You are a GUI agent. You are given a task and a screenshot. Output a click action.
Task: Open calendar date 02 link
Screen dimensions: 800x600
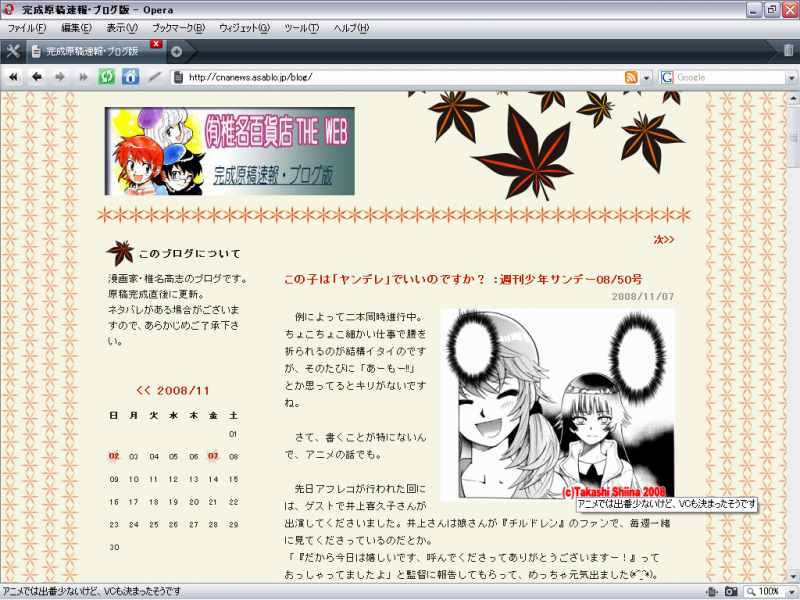click(x=114, y=456)
